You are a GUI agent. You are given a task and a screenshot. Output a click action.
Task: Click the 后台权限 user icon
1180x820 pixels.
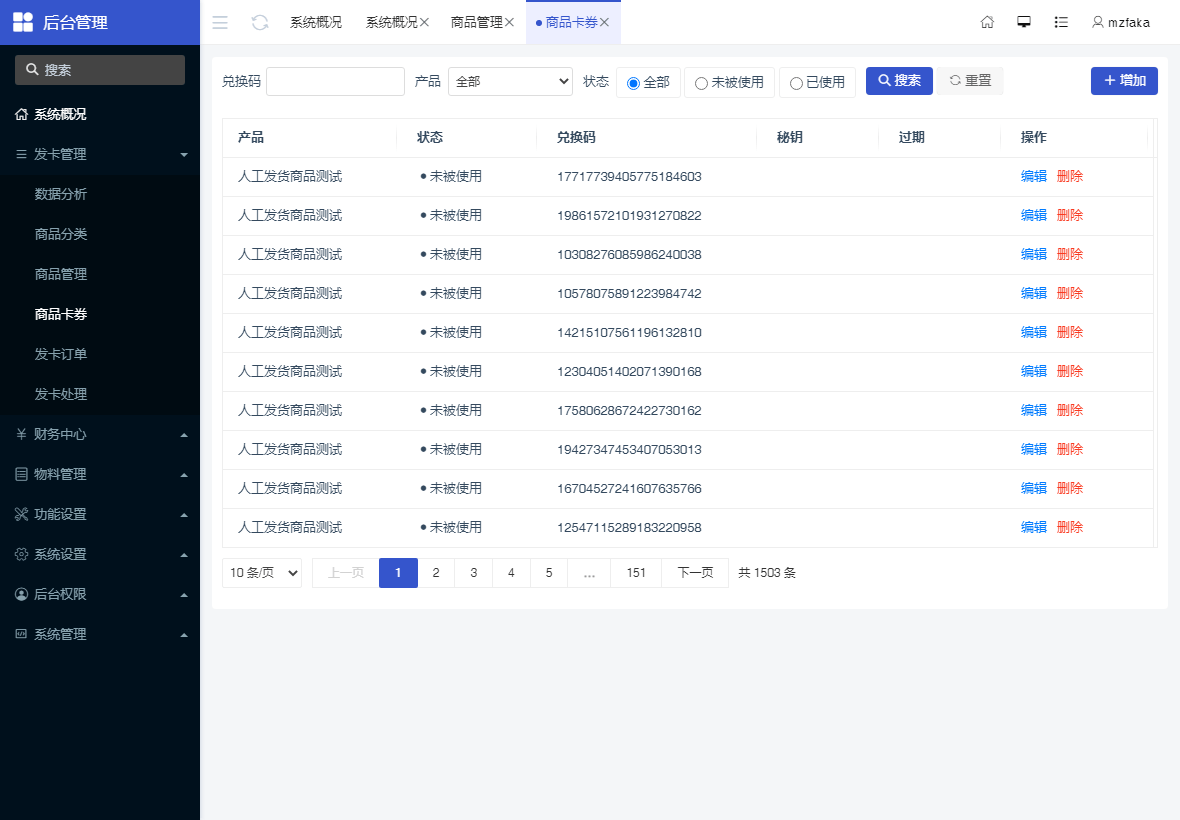coord(21,594)
